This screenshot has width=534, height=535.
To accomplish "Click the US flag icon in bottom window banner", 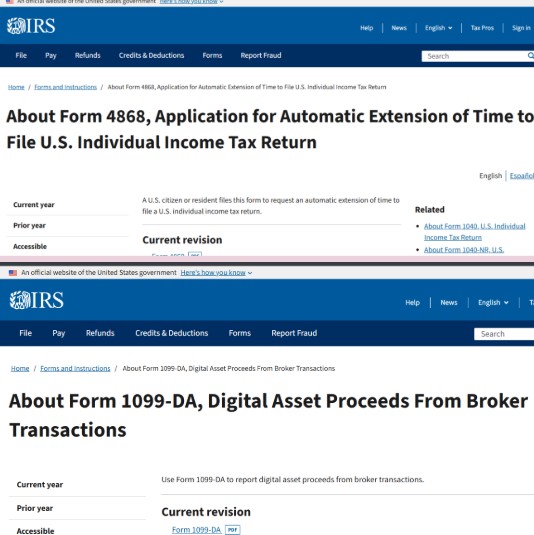I will pyautogui.click(x=13, y=273).
